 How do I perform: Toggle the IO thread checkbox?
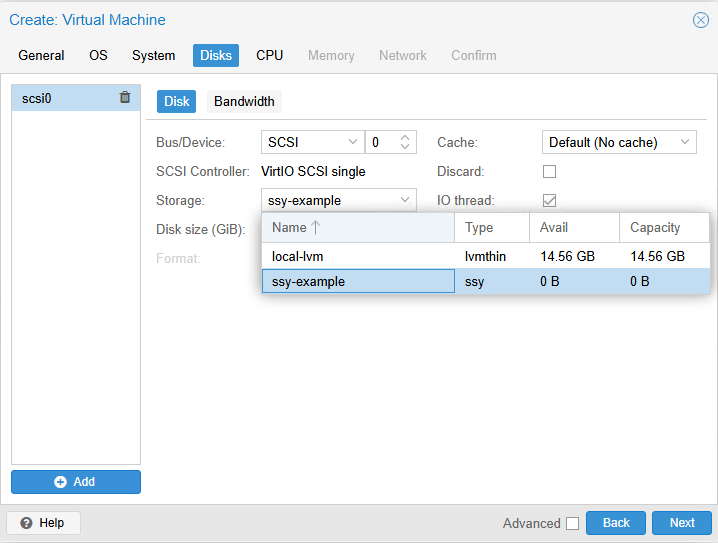click(549, 201)
